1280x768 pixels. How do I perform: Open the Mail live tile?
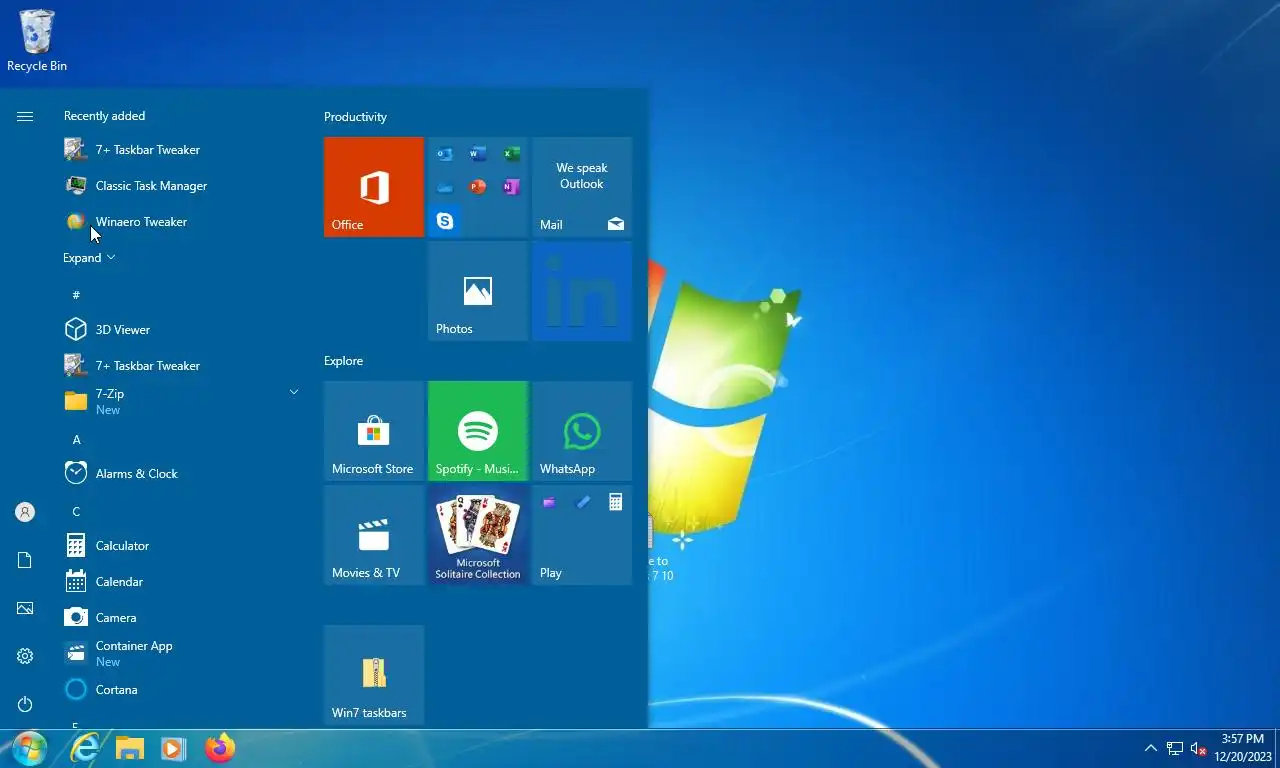[x=582, y=187]
